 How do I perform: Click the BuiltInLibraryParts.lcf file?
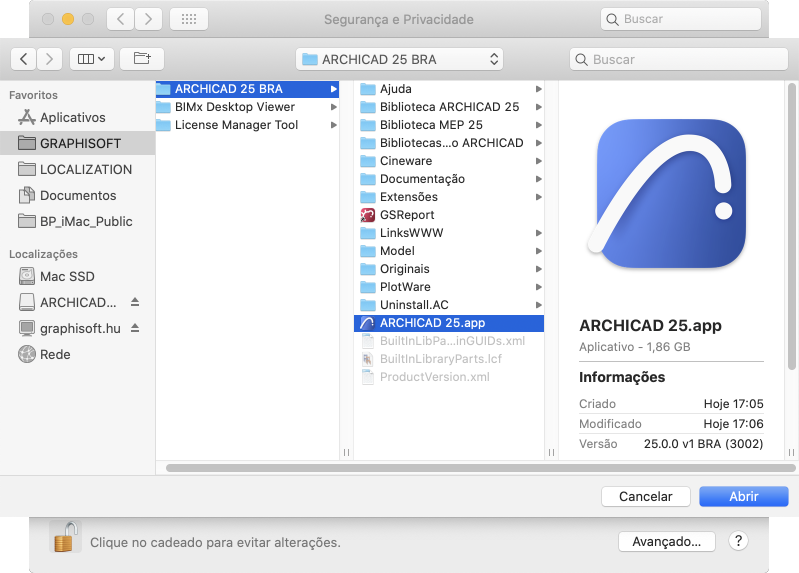(x=448, y=359)
